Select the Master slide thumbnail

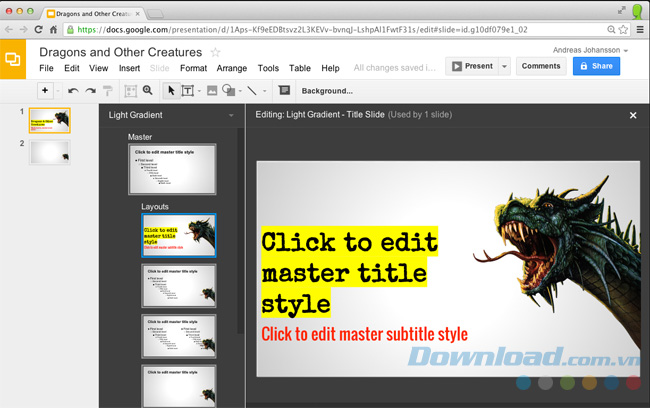point(172,169)
